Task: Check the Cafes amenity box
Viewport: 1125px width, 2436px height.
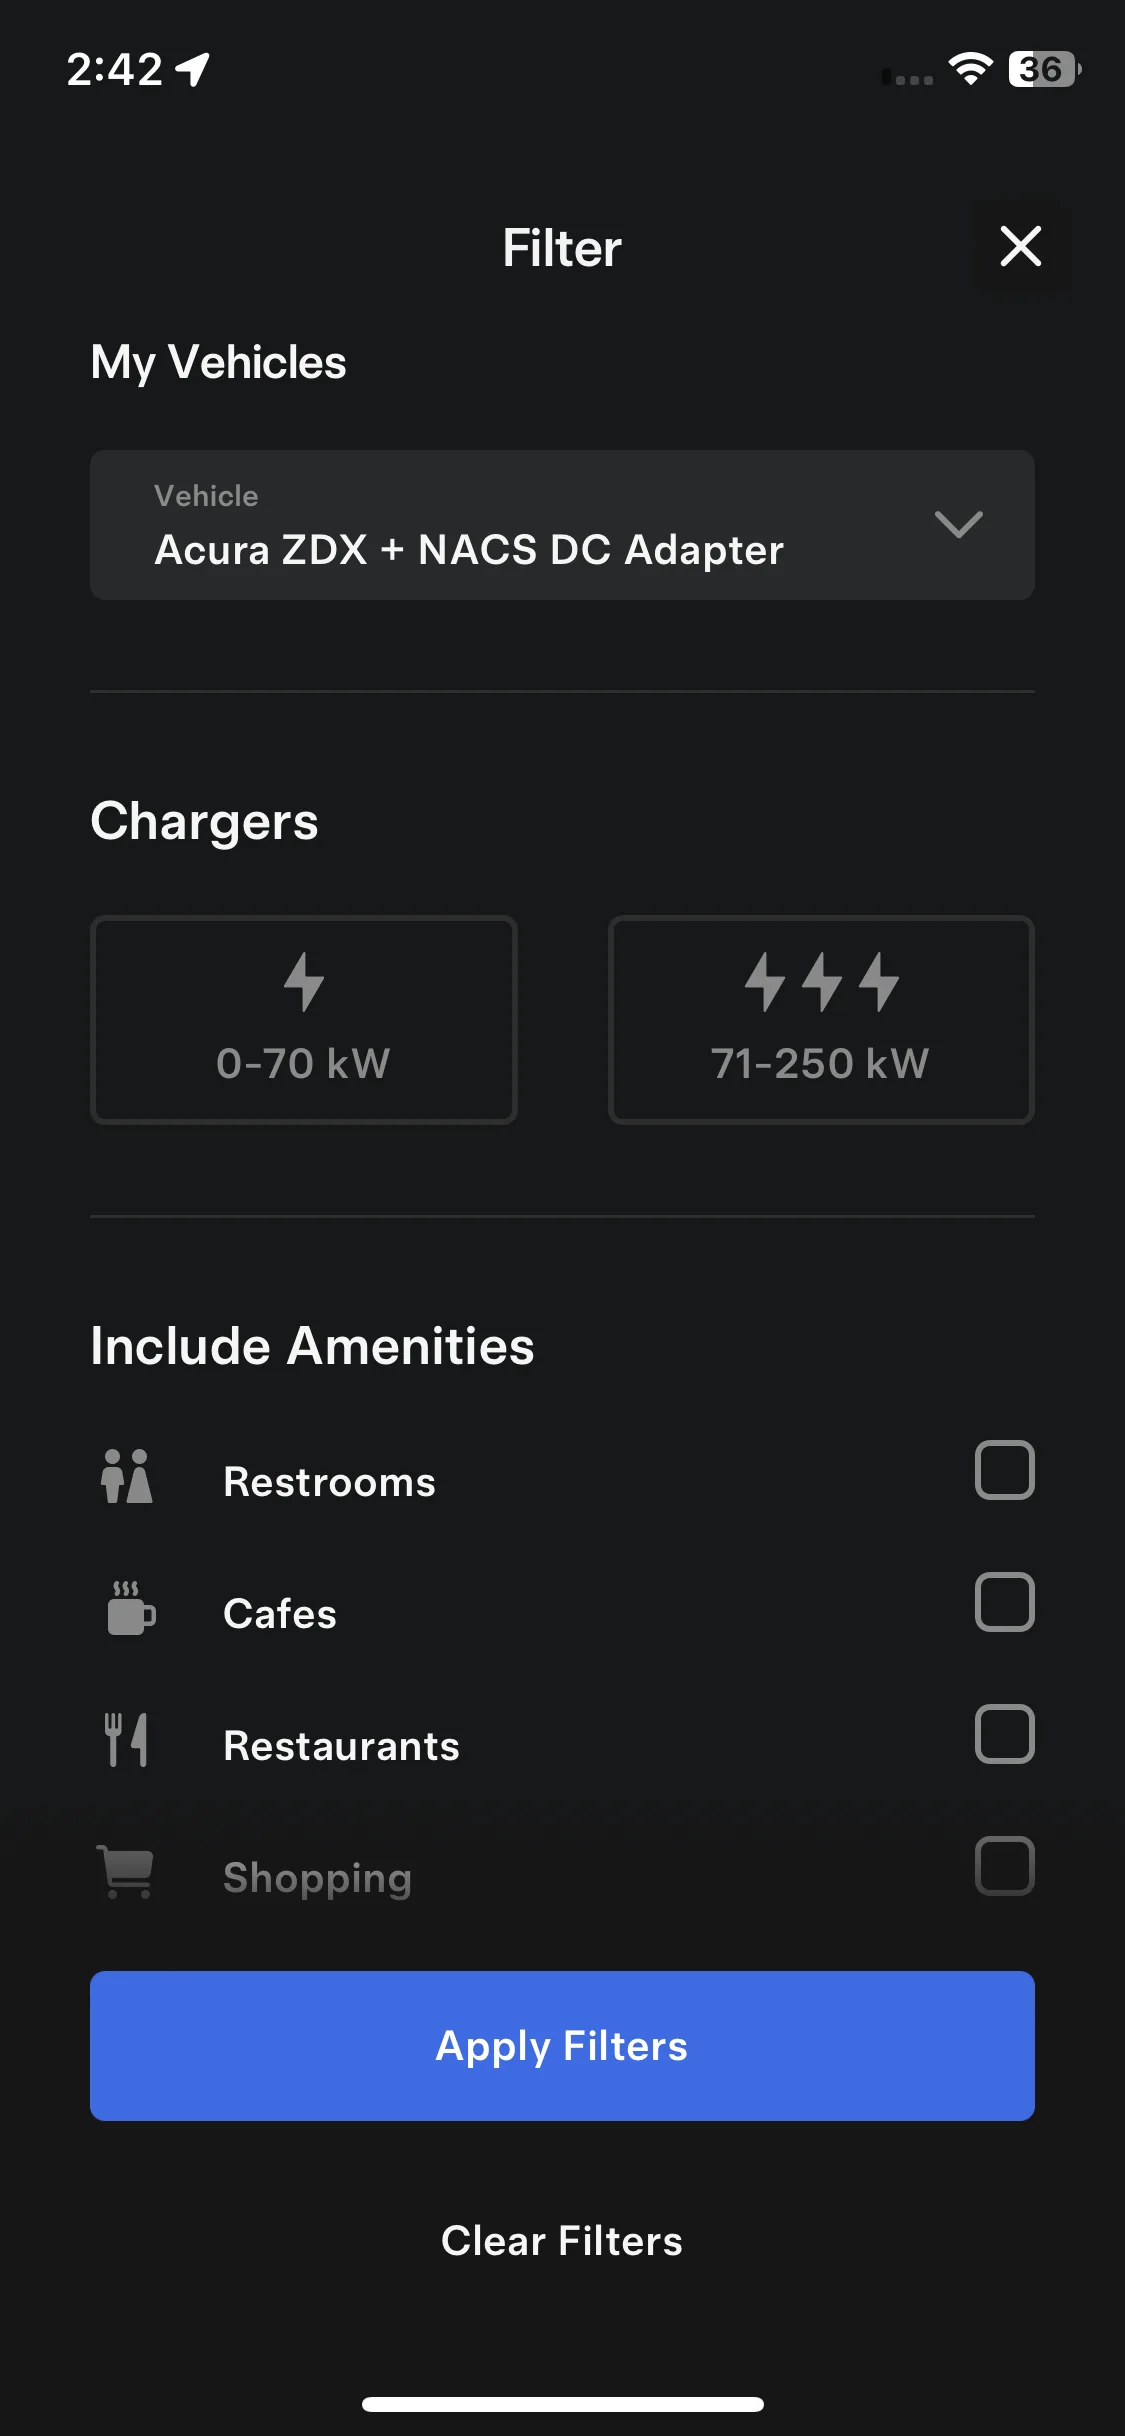Action: coord(1004,1602)
